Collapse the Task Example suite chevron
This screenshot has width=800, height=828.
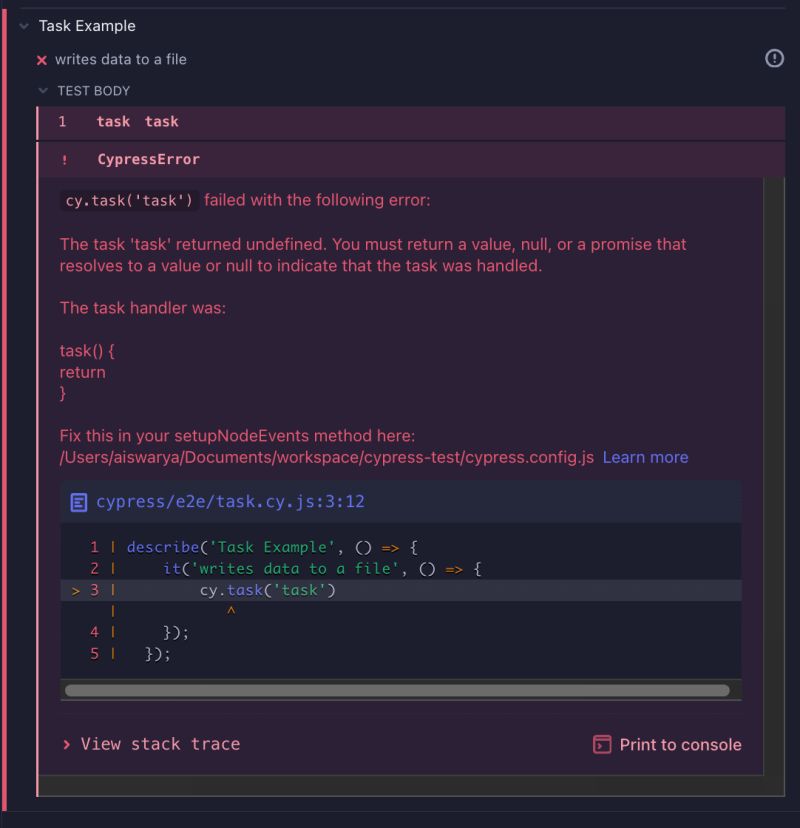coord(24,26)
